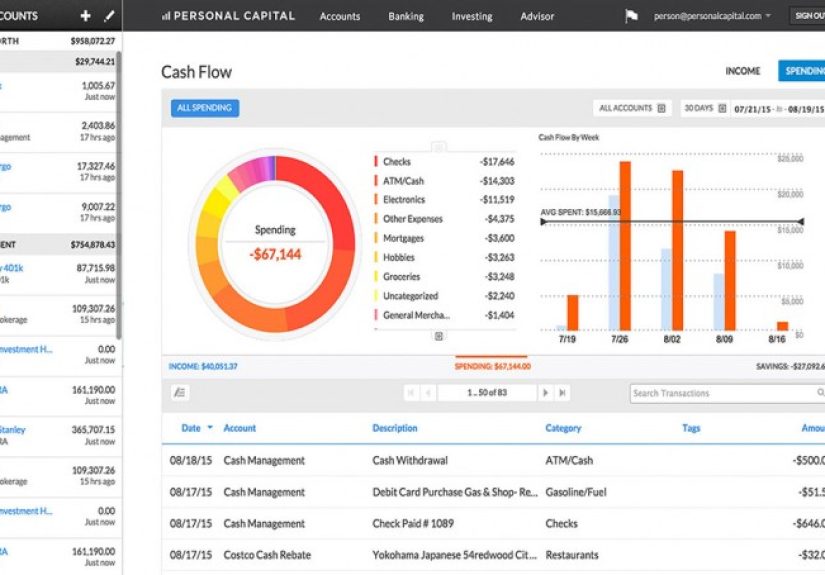View notifications via the flag icon
825x575 pixels.
point(631,16)
